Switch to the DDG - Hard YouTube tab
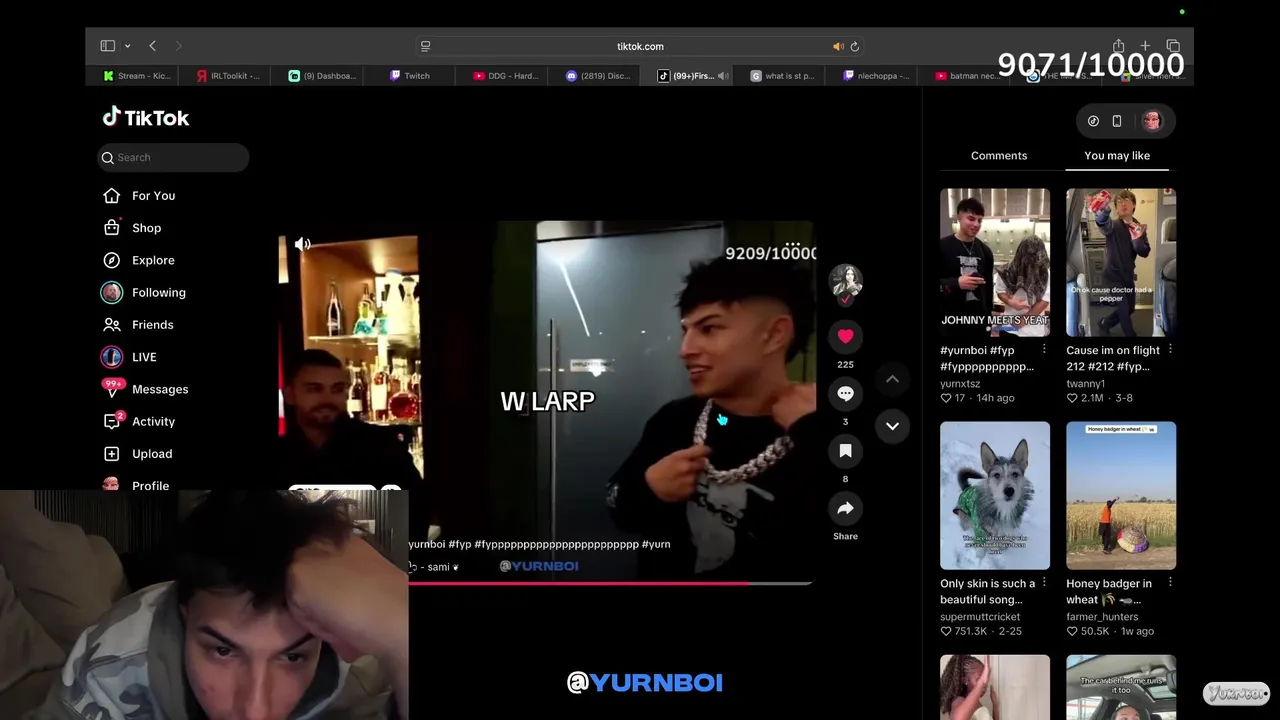Screen dimensions: 1280x720 [x=505, y=76]
